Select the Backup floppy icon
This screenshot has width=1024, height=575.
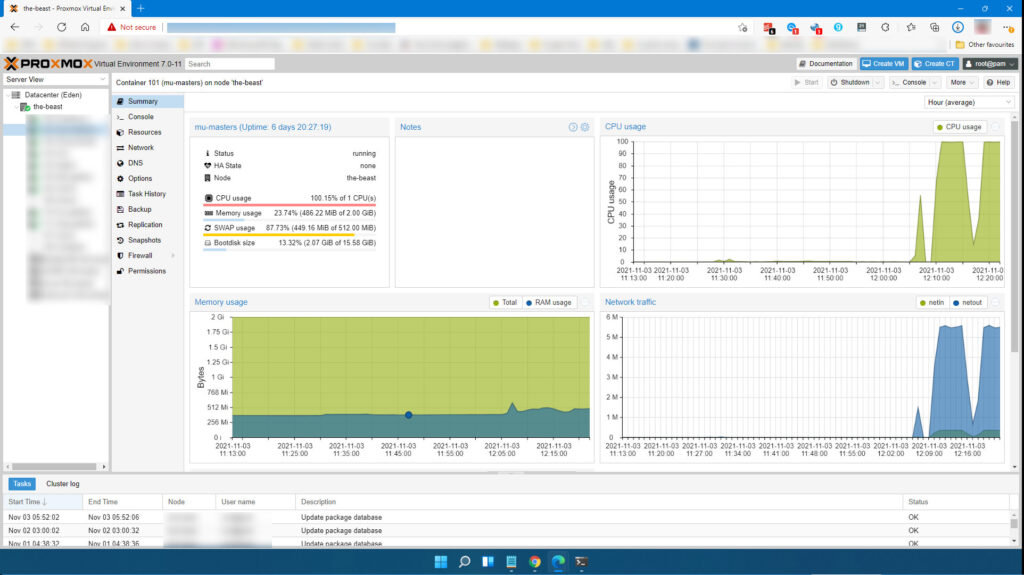[120, 210]
